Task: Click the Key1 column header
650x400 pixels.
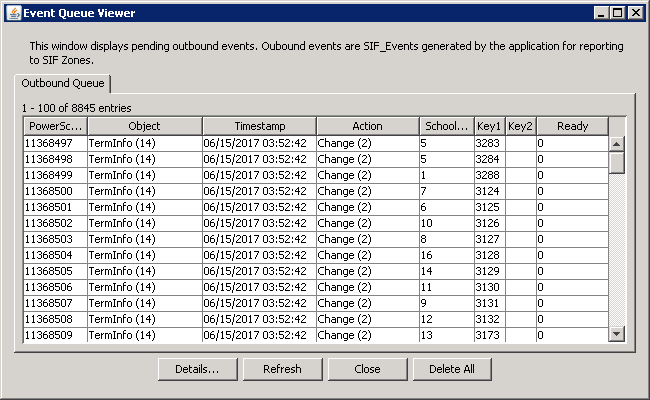Action: point(489,126)
